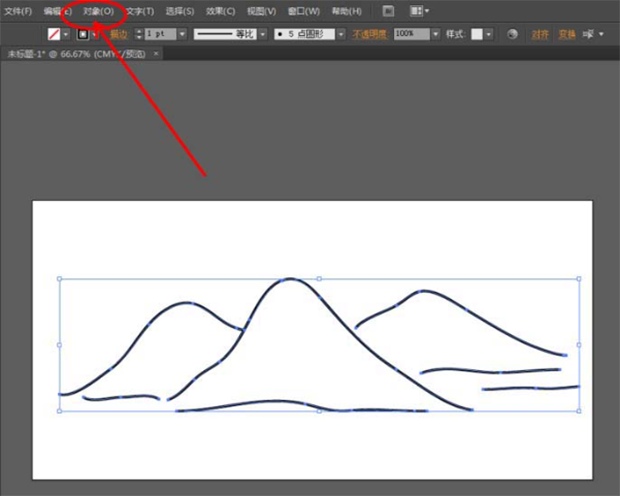Click the 100% opacity field
The height and width of the screenshot is (496, 620).
click(x=412, y=34)
